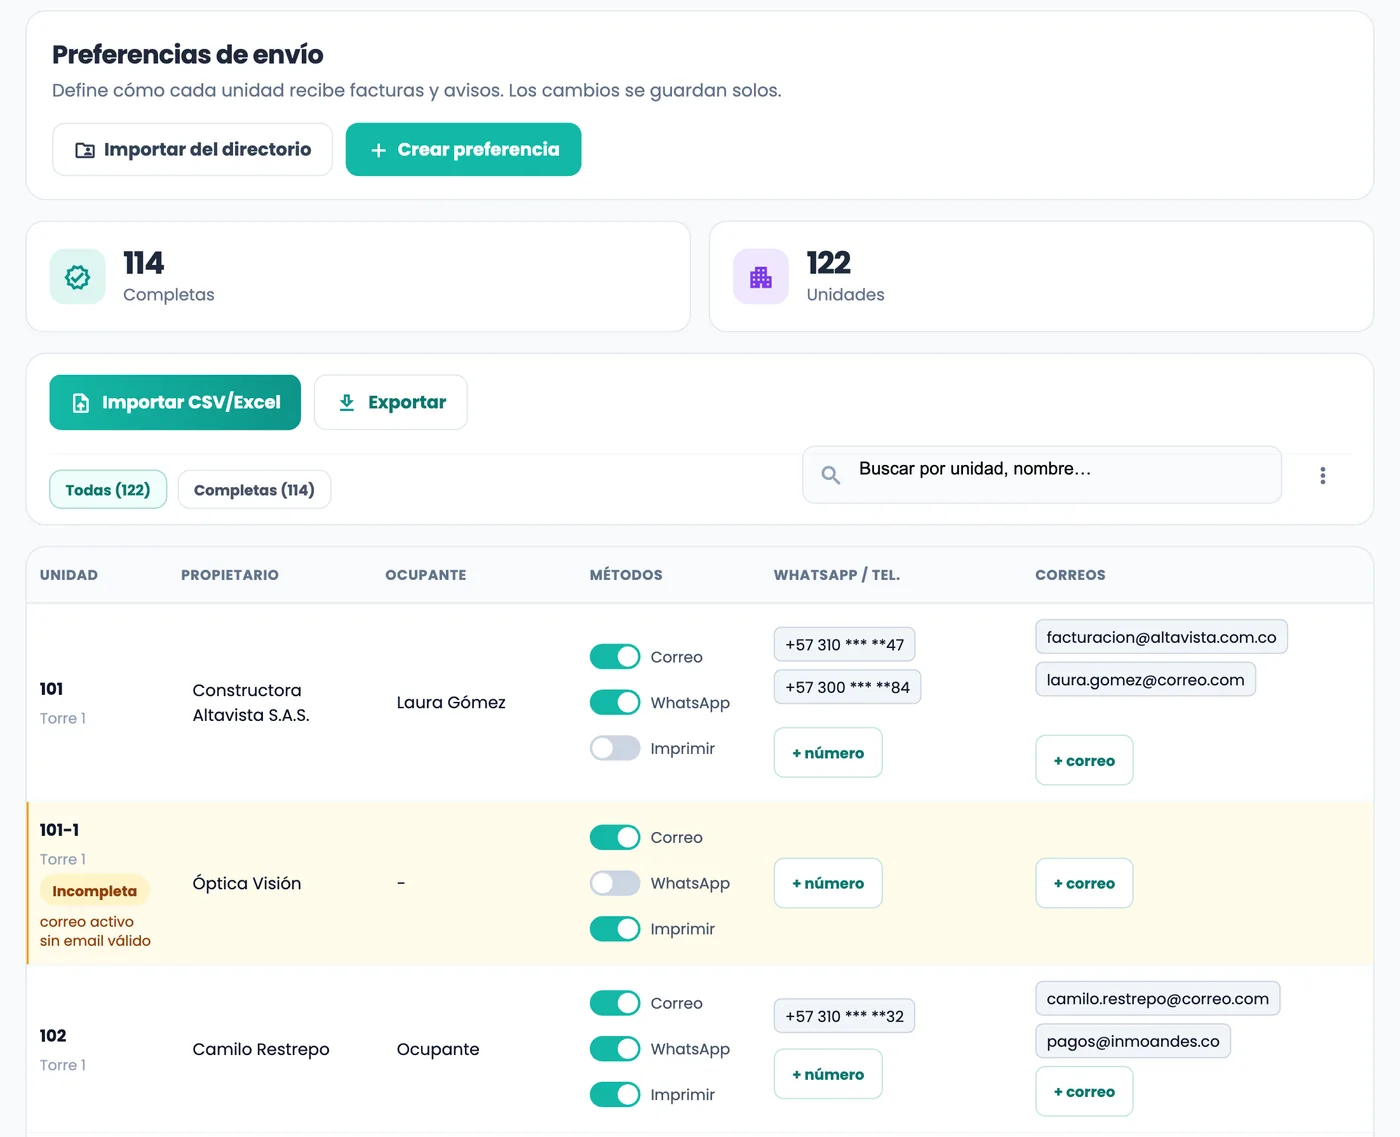Click the UNIDAD column header
The image size is (1400, 1137).
[x=69, y=575]
